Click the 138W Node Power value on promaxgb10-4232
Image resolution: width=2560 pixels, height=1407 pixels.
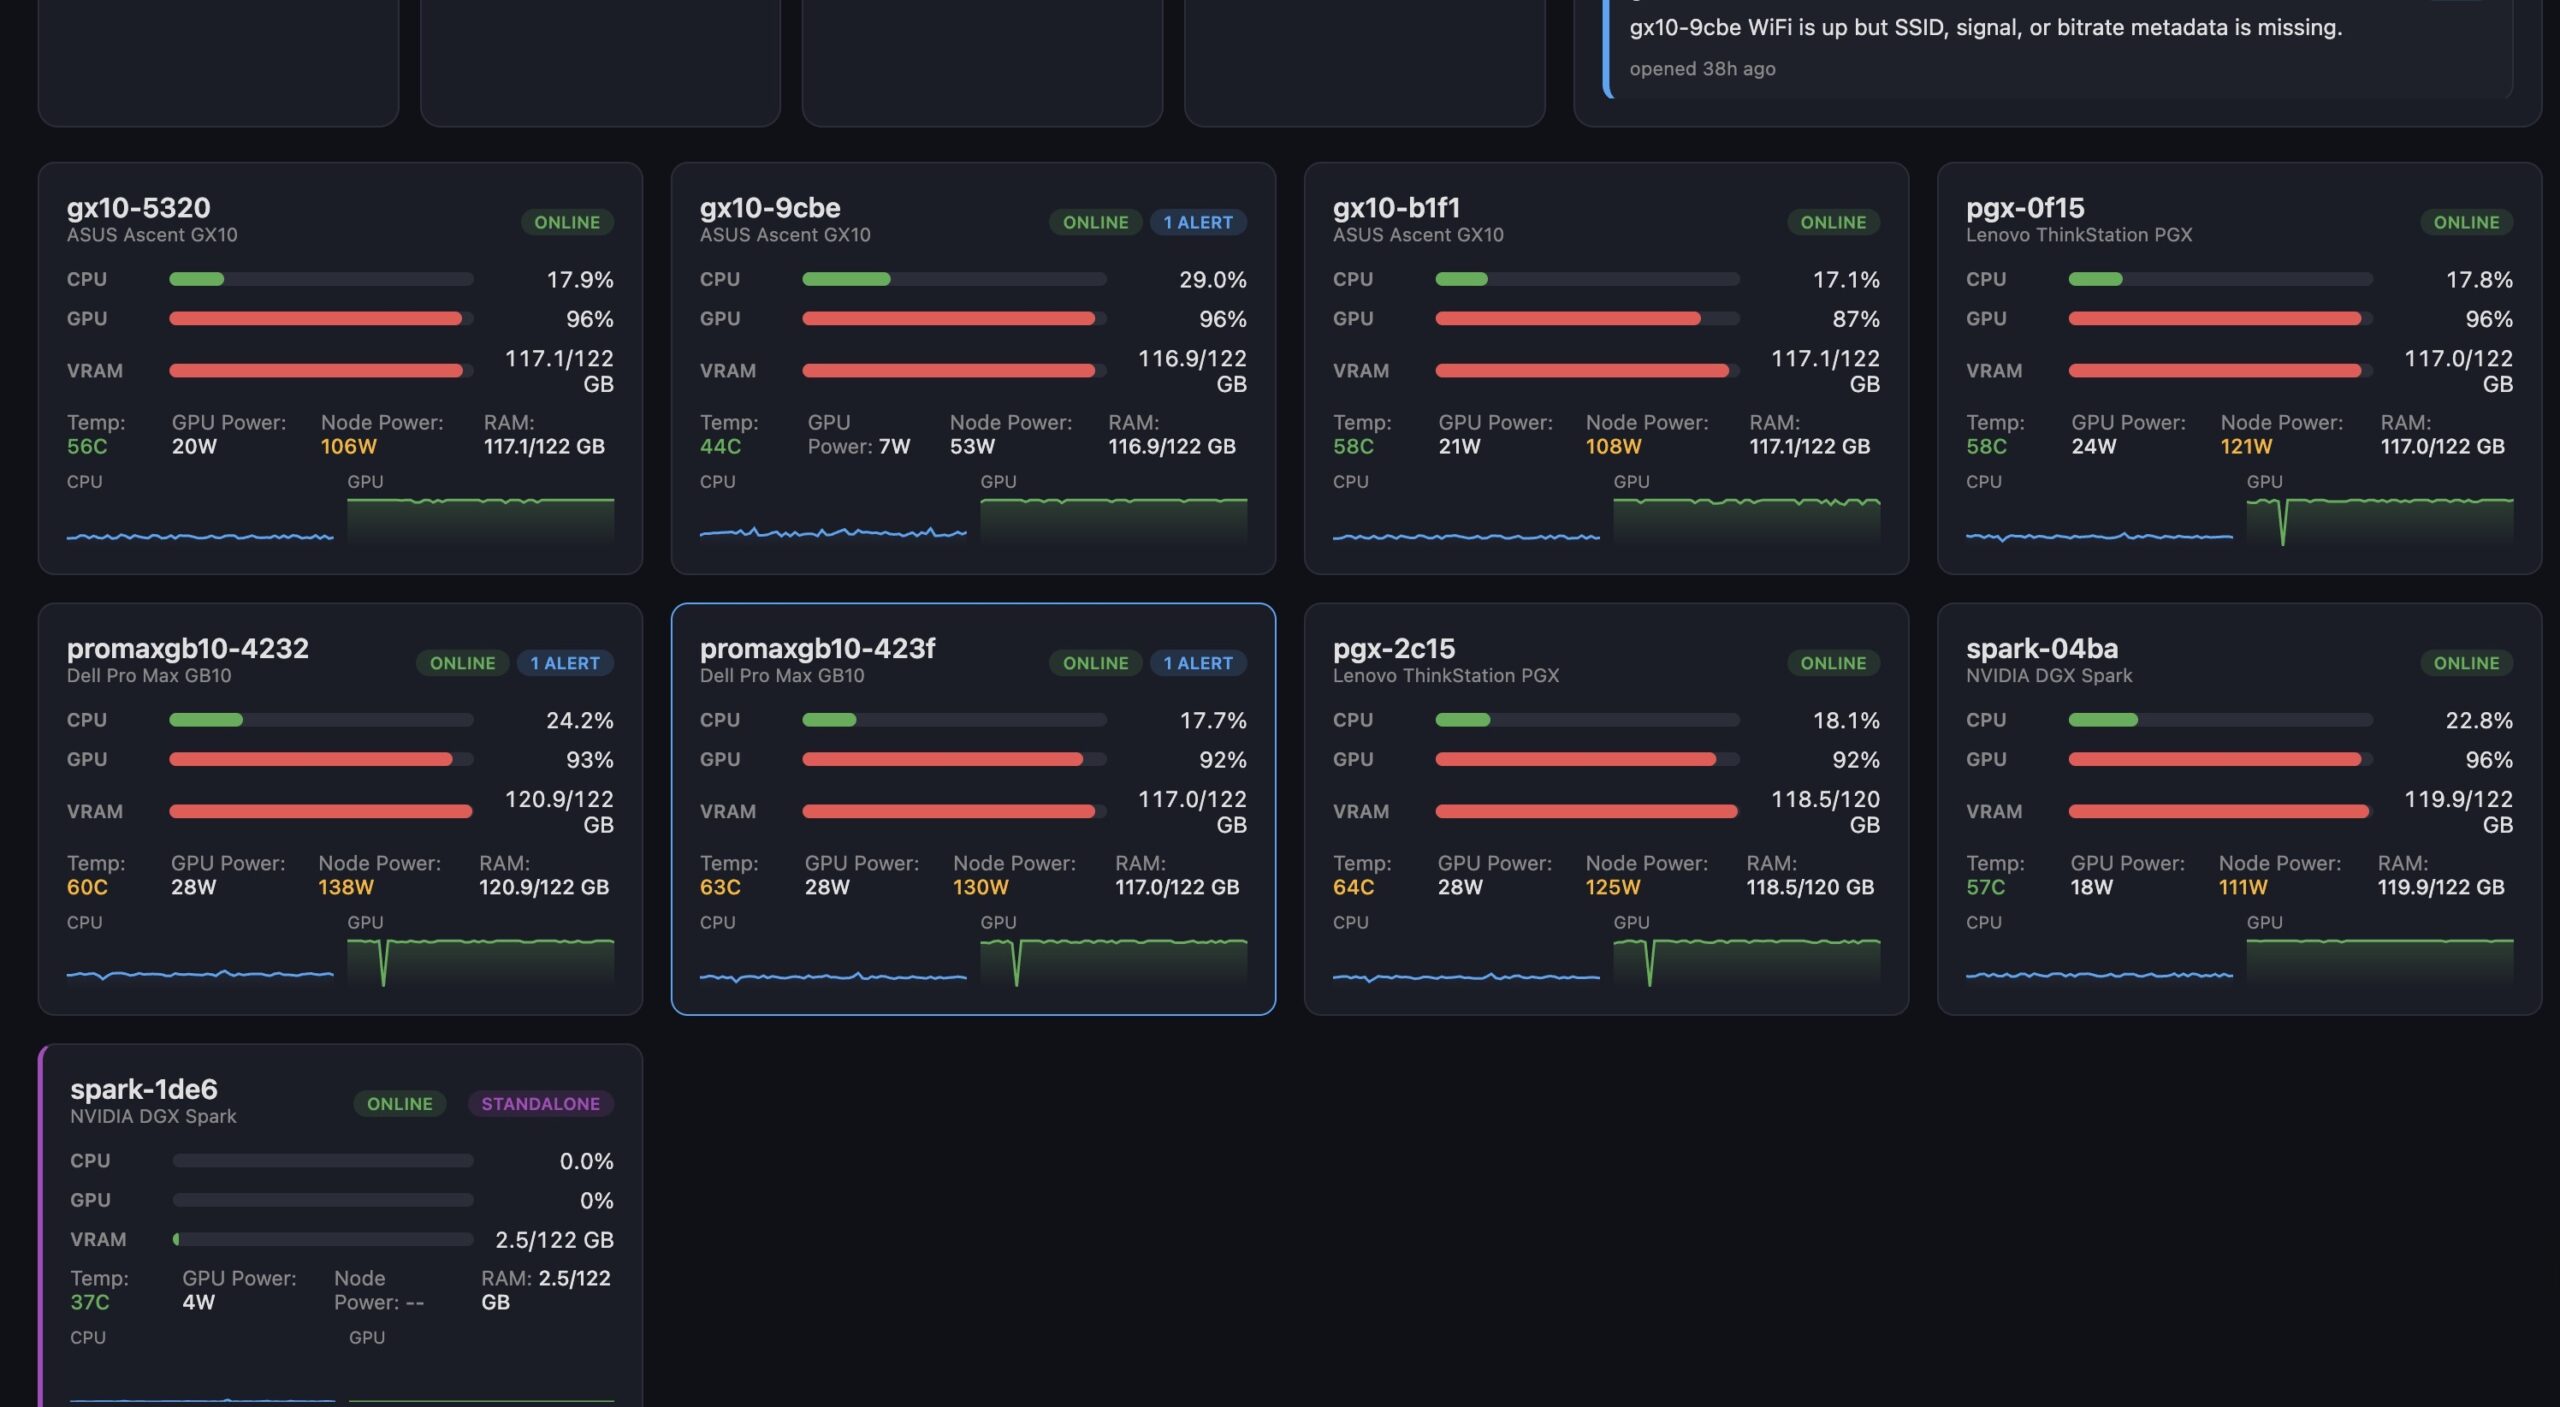point(345,887)
